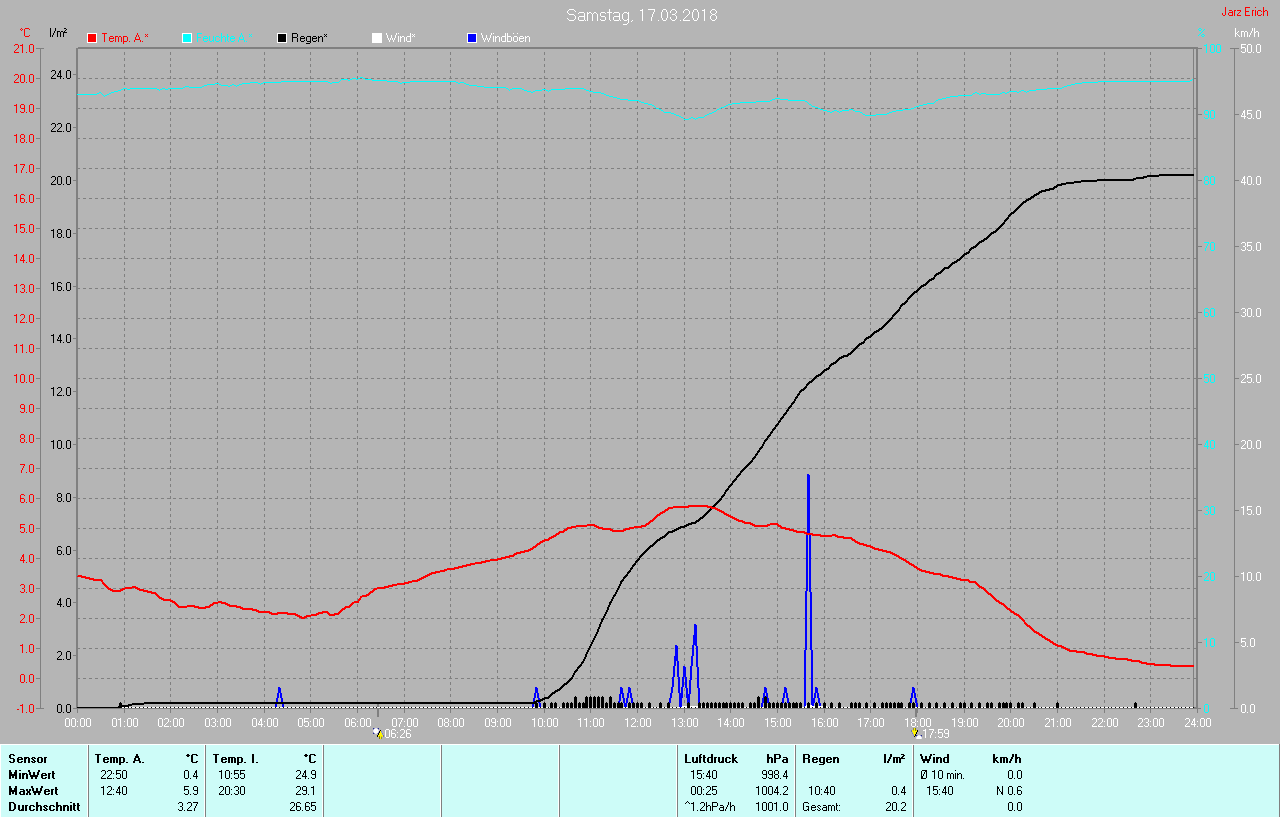1280x817 pixels.
Task: Click the 24.9 indoor minimum value
Action: click(306, 775)
